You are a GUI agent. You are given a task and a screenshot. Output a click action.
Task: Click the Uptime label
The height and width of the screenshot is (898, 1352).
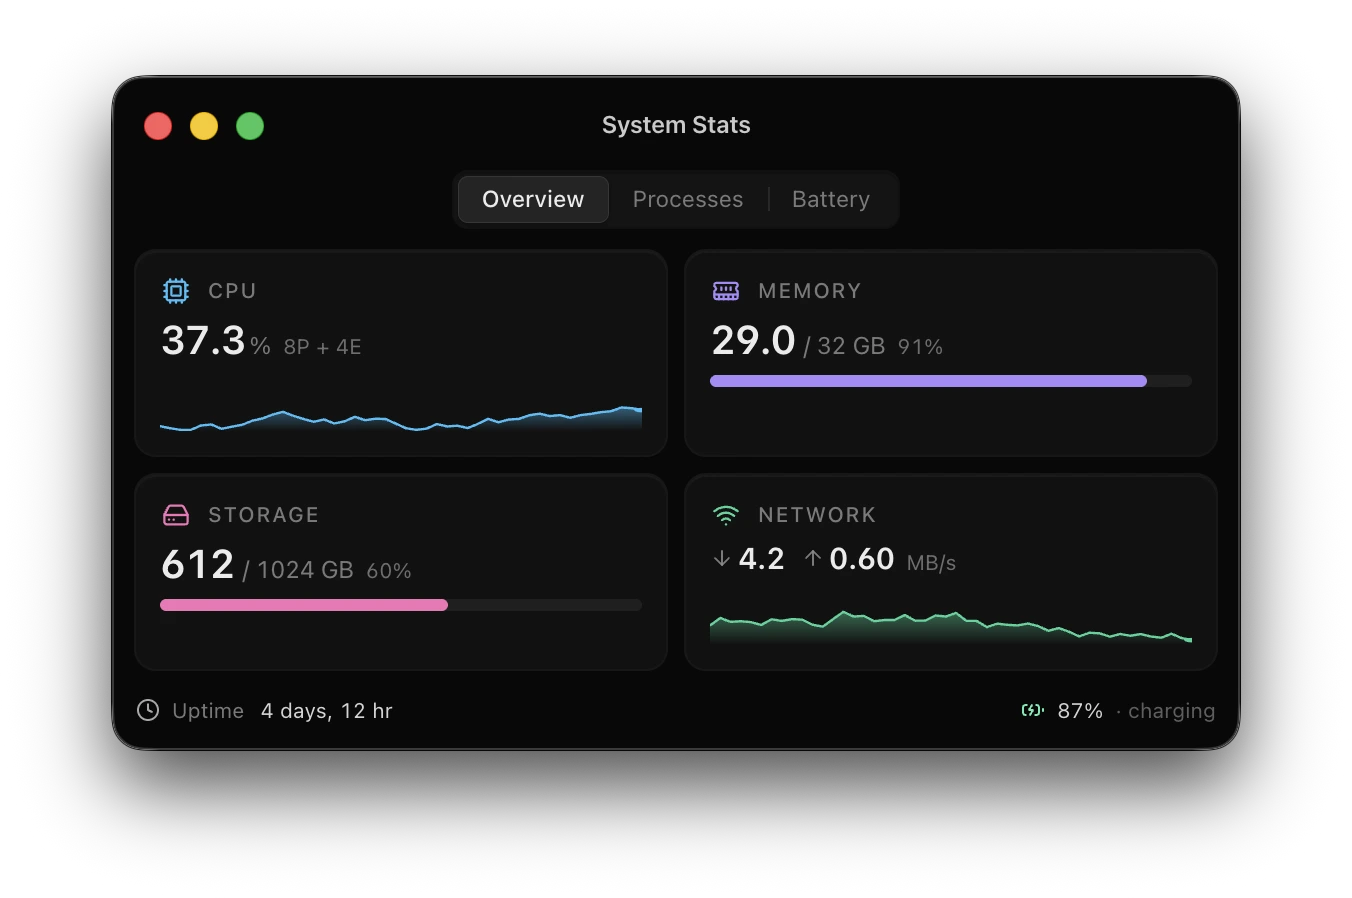tap(208, 711)
